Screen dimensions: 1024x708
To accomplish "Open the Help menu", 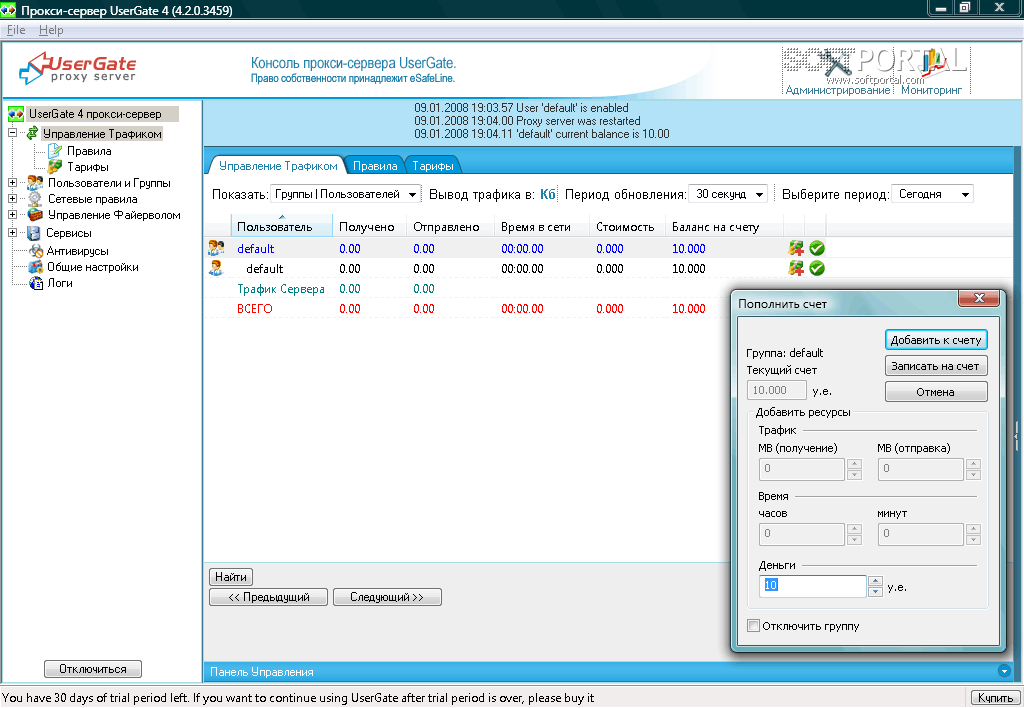I will pyautogui.click(x=51, y=30).
